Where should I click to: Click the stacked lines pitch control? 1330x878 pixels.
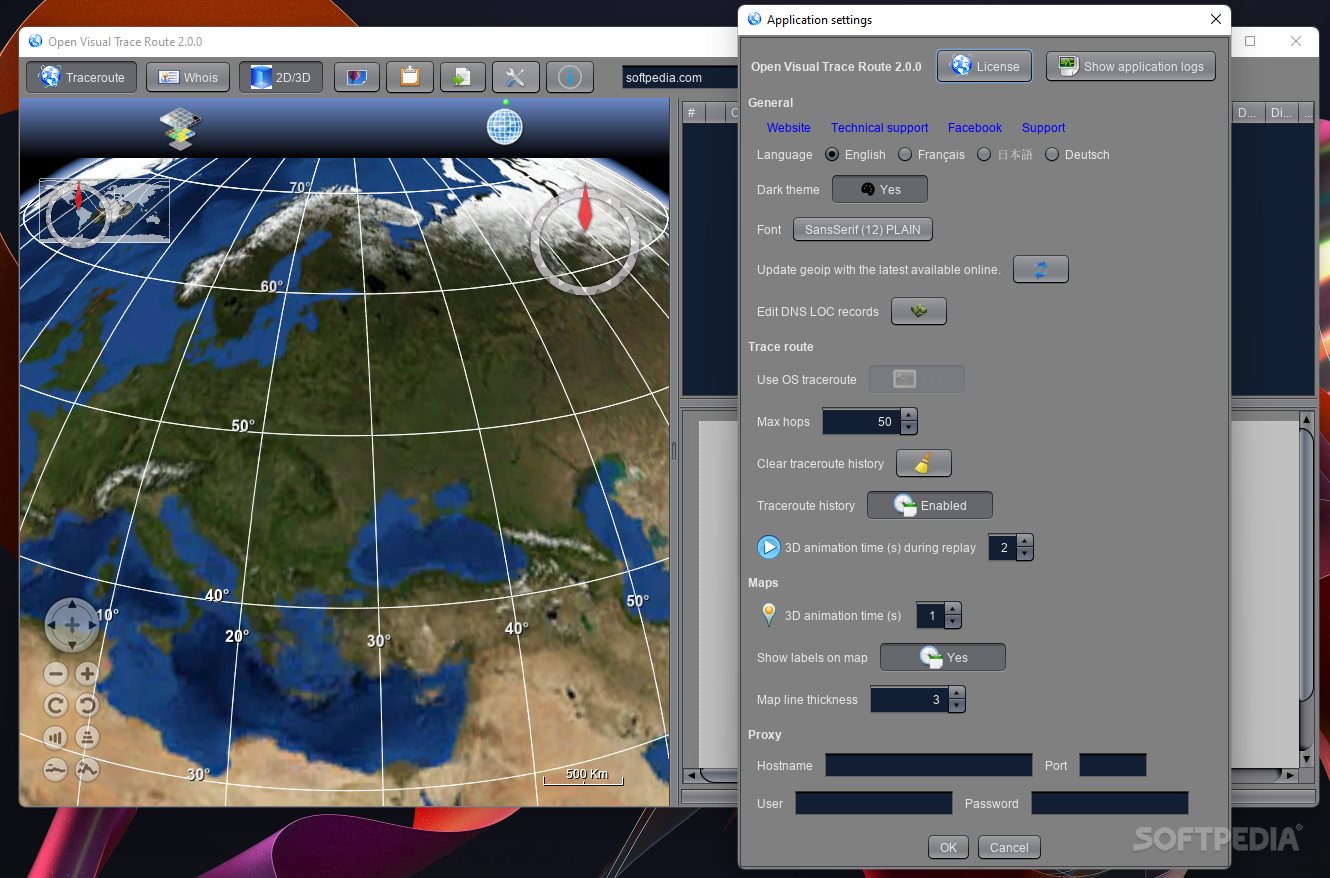[87, 738]
